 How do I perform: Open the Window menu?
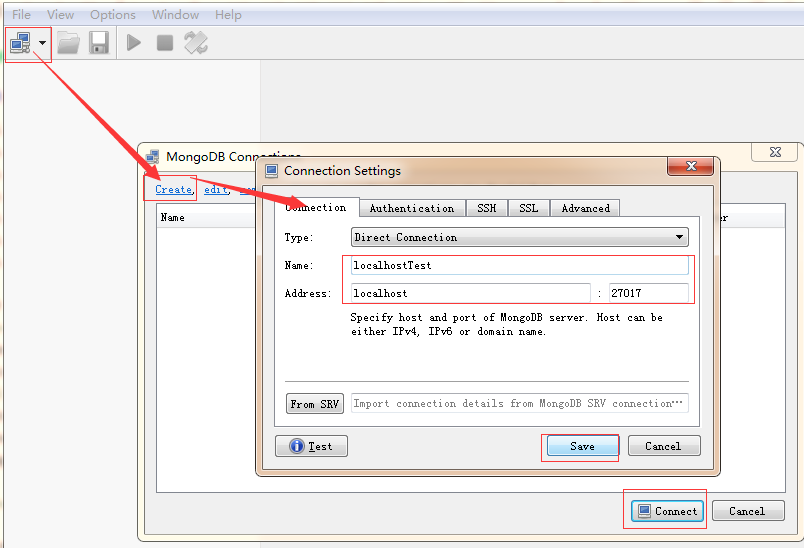pos(175,15)
